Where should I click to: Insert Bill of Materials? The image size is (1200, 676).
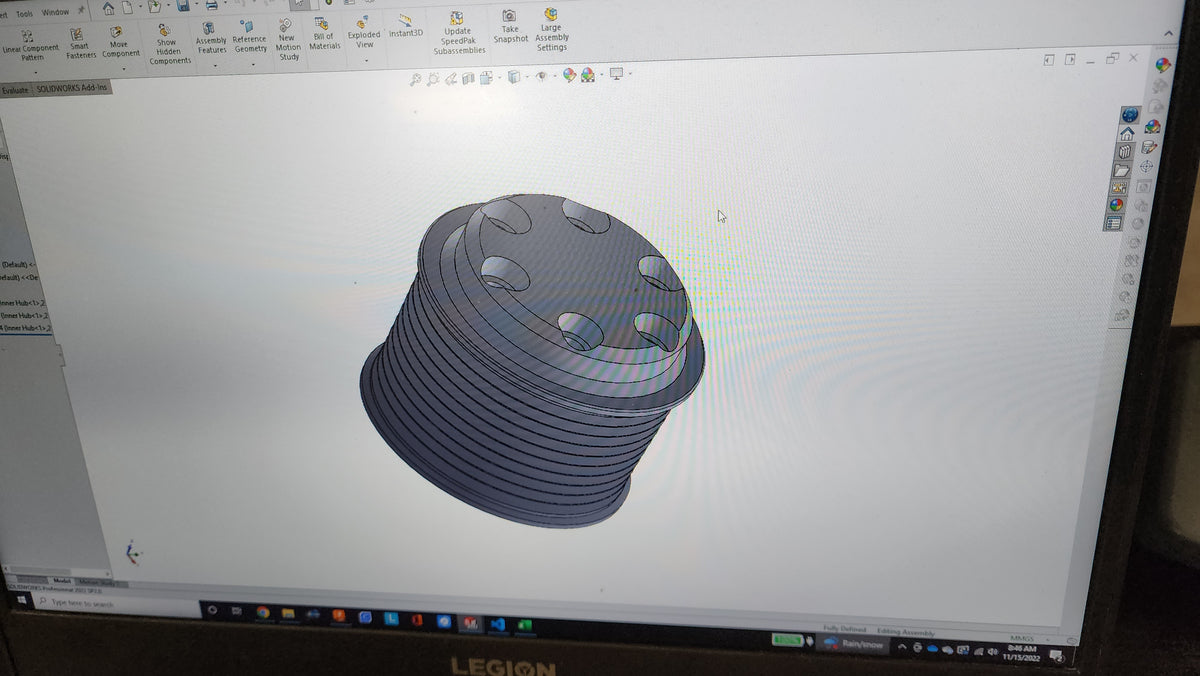pyautogui.click(x=324, y=34)
